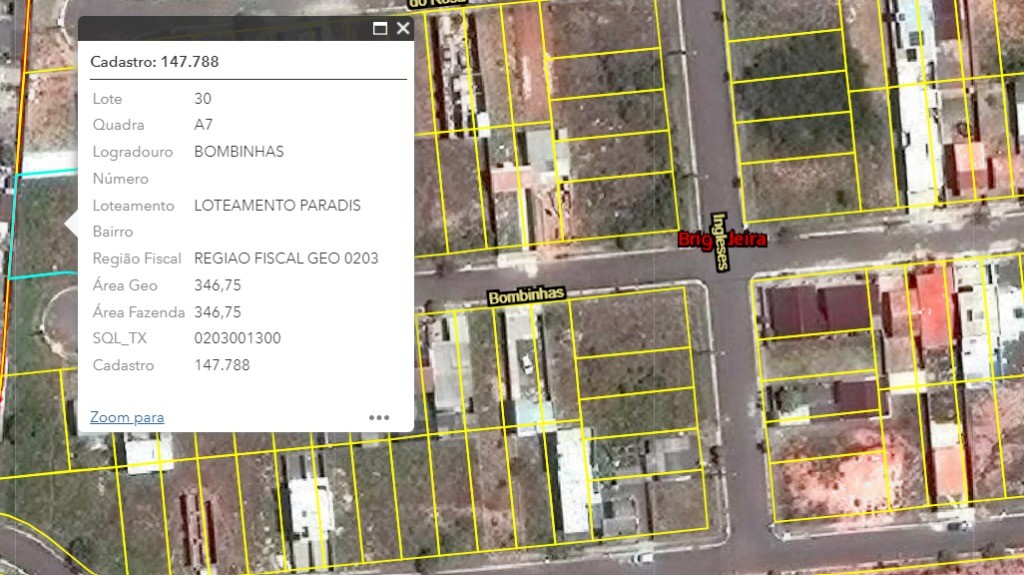Select the Quadra value 'A7'

[x=203, y=124]
